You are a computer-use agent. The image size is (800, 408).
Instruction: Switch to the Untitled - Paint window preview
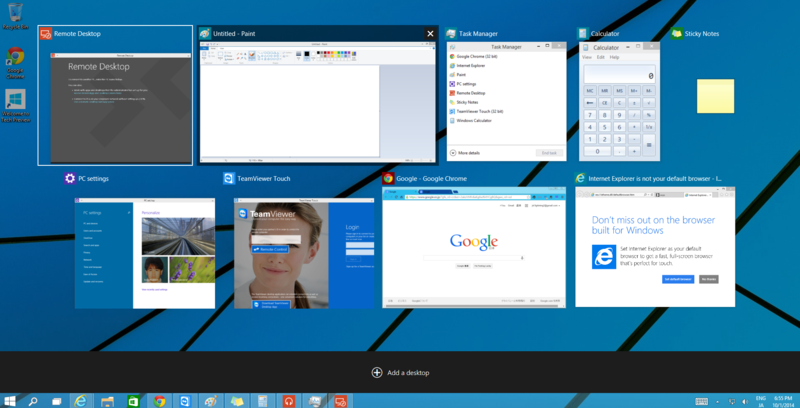(317, 103)
